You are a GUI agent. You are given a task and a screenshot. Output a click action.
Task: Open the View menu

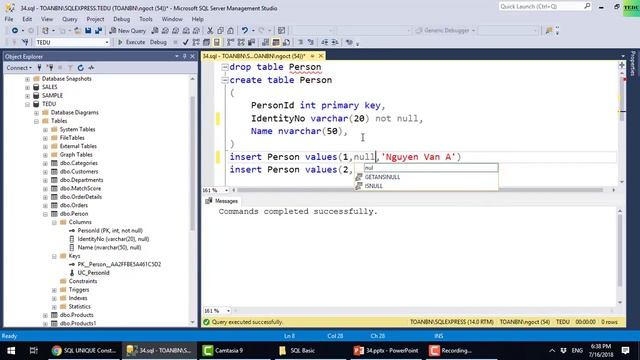[47, 19]
